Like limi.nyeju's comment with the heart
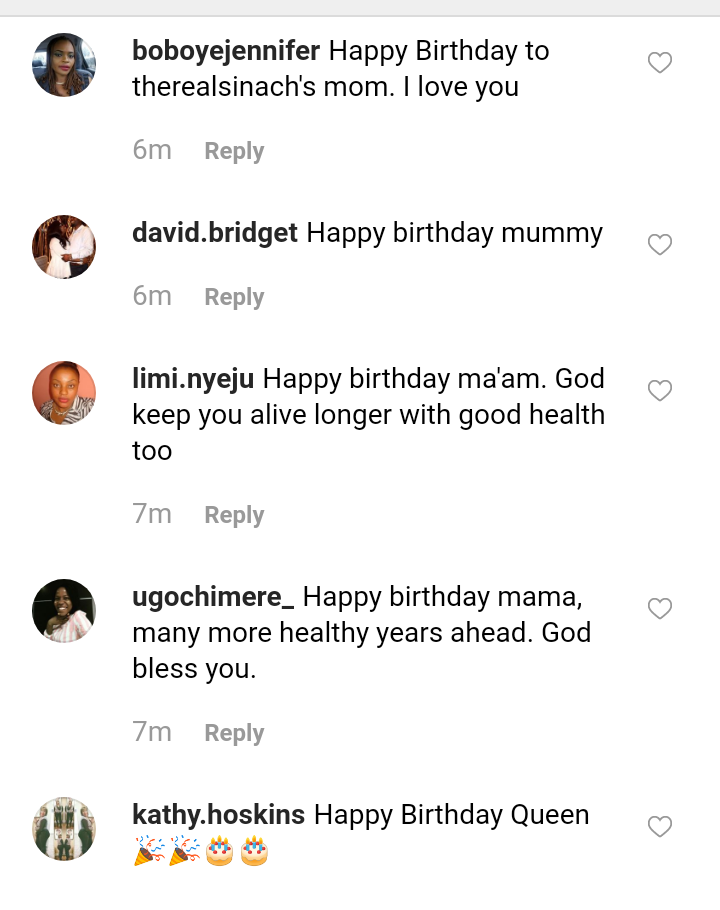The image size is (720, 910). [x=660, y=391]
